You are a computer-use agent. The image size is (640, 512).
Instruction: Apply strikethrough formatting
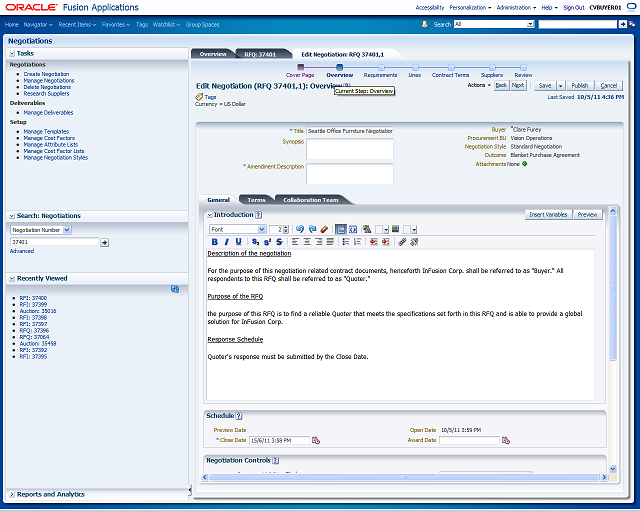279,242
